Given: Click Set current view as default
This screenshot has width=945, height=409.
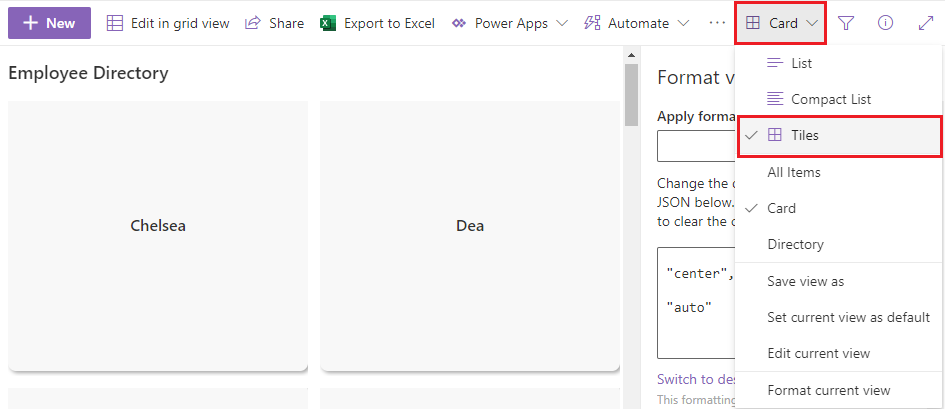Looking at the screenshot, I should (x=838, y=317).
